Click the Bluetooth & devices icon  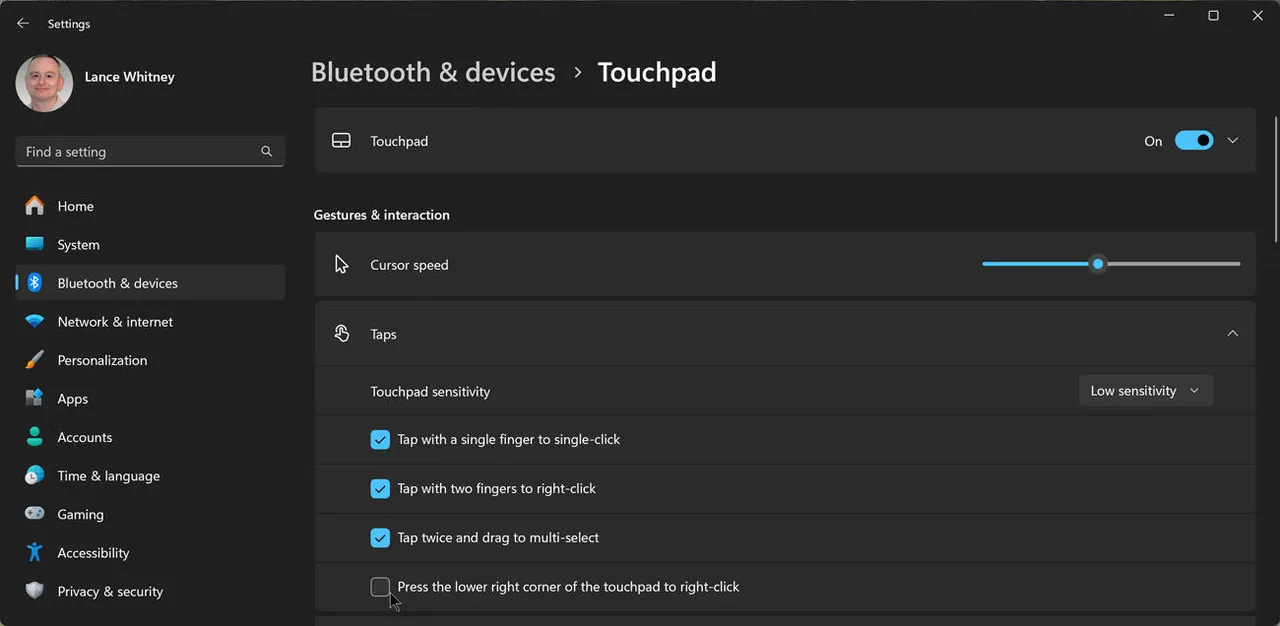(35, 282)
